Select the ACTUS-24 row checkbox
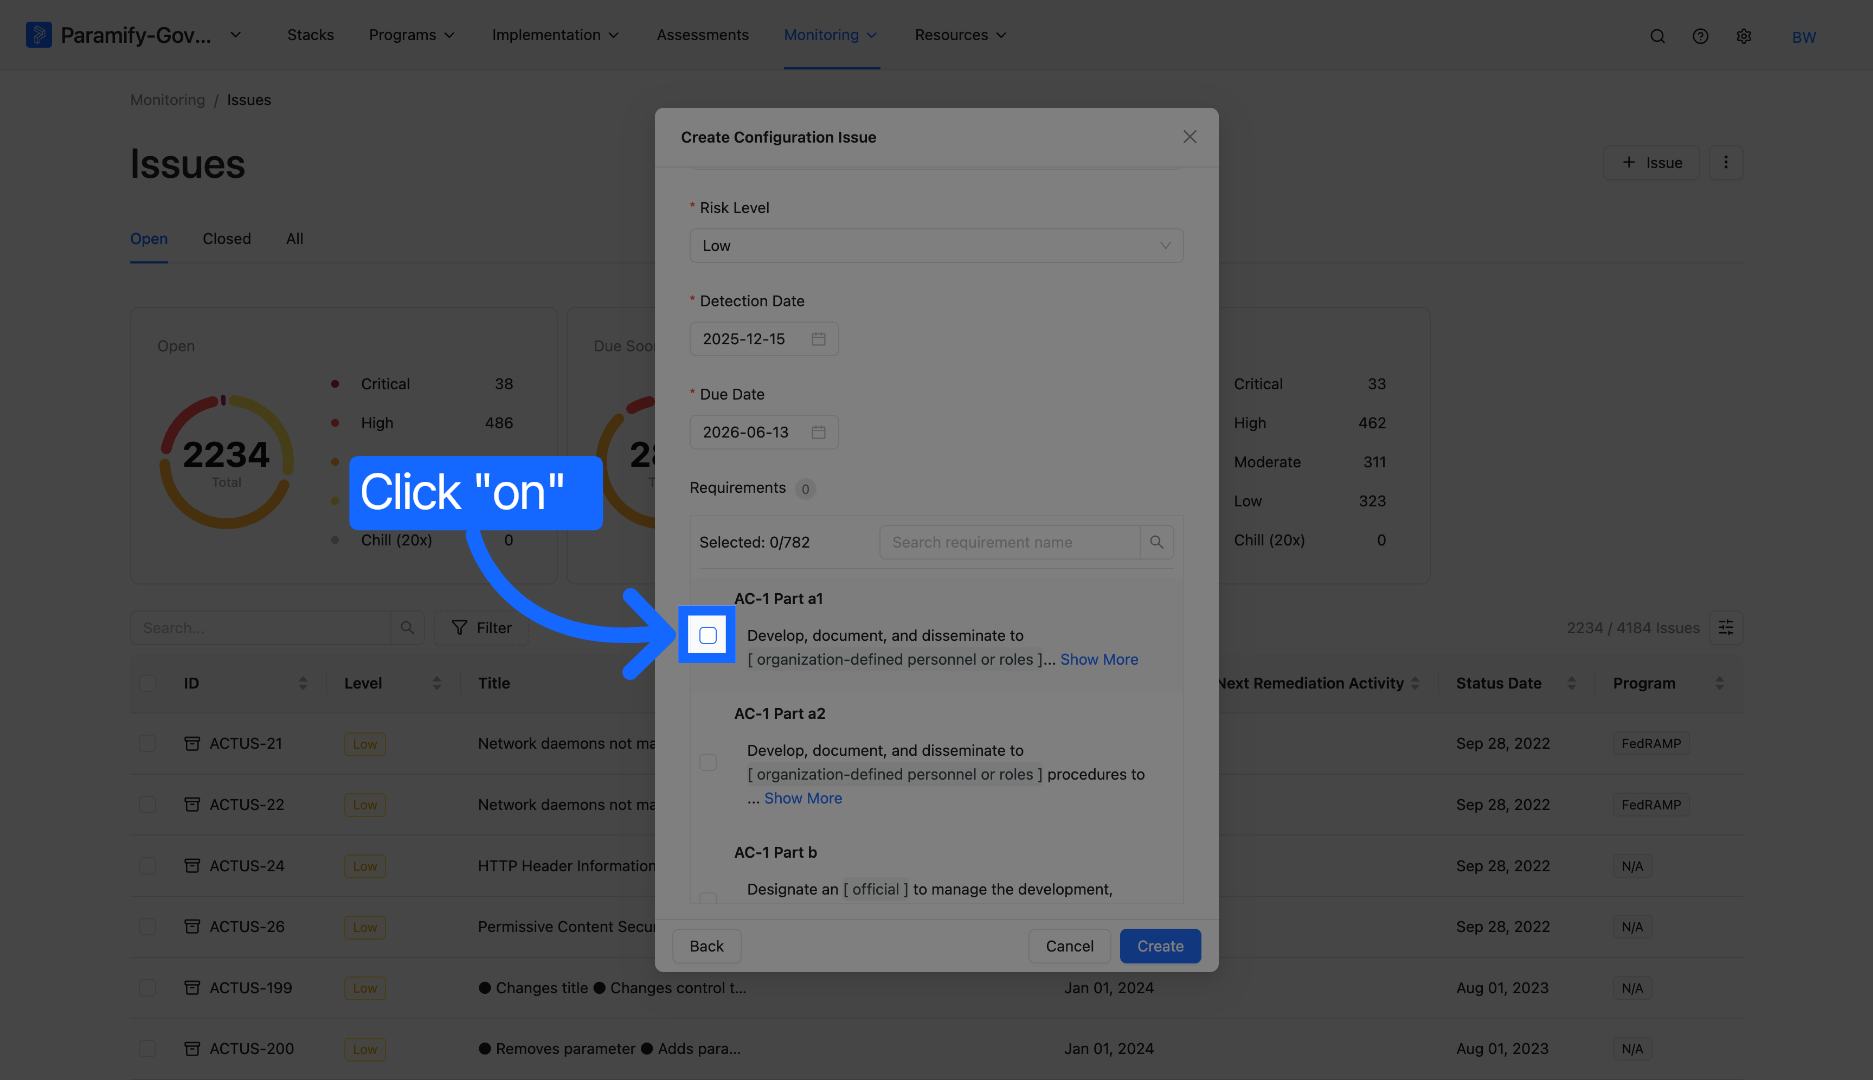The image size is (1873, 1080). 148,866
